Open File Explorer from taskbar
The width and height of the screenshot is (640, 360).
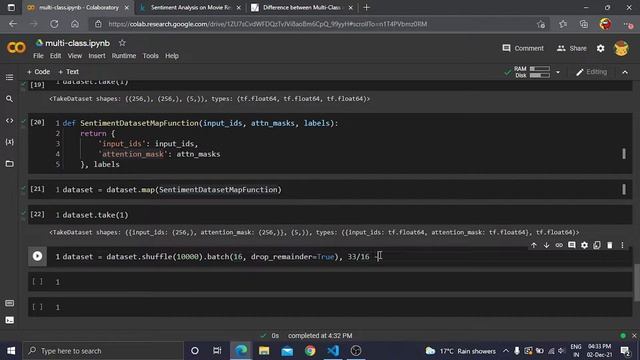(x=264, y=351)
